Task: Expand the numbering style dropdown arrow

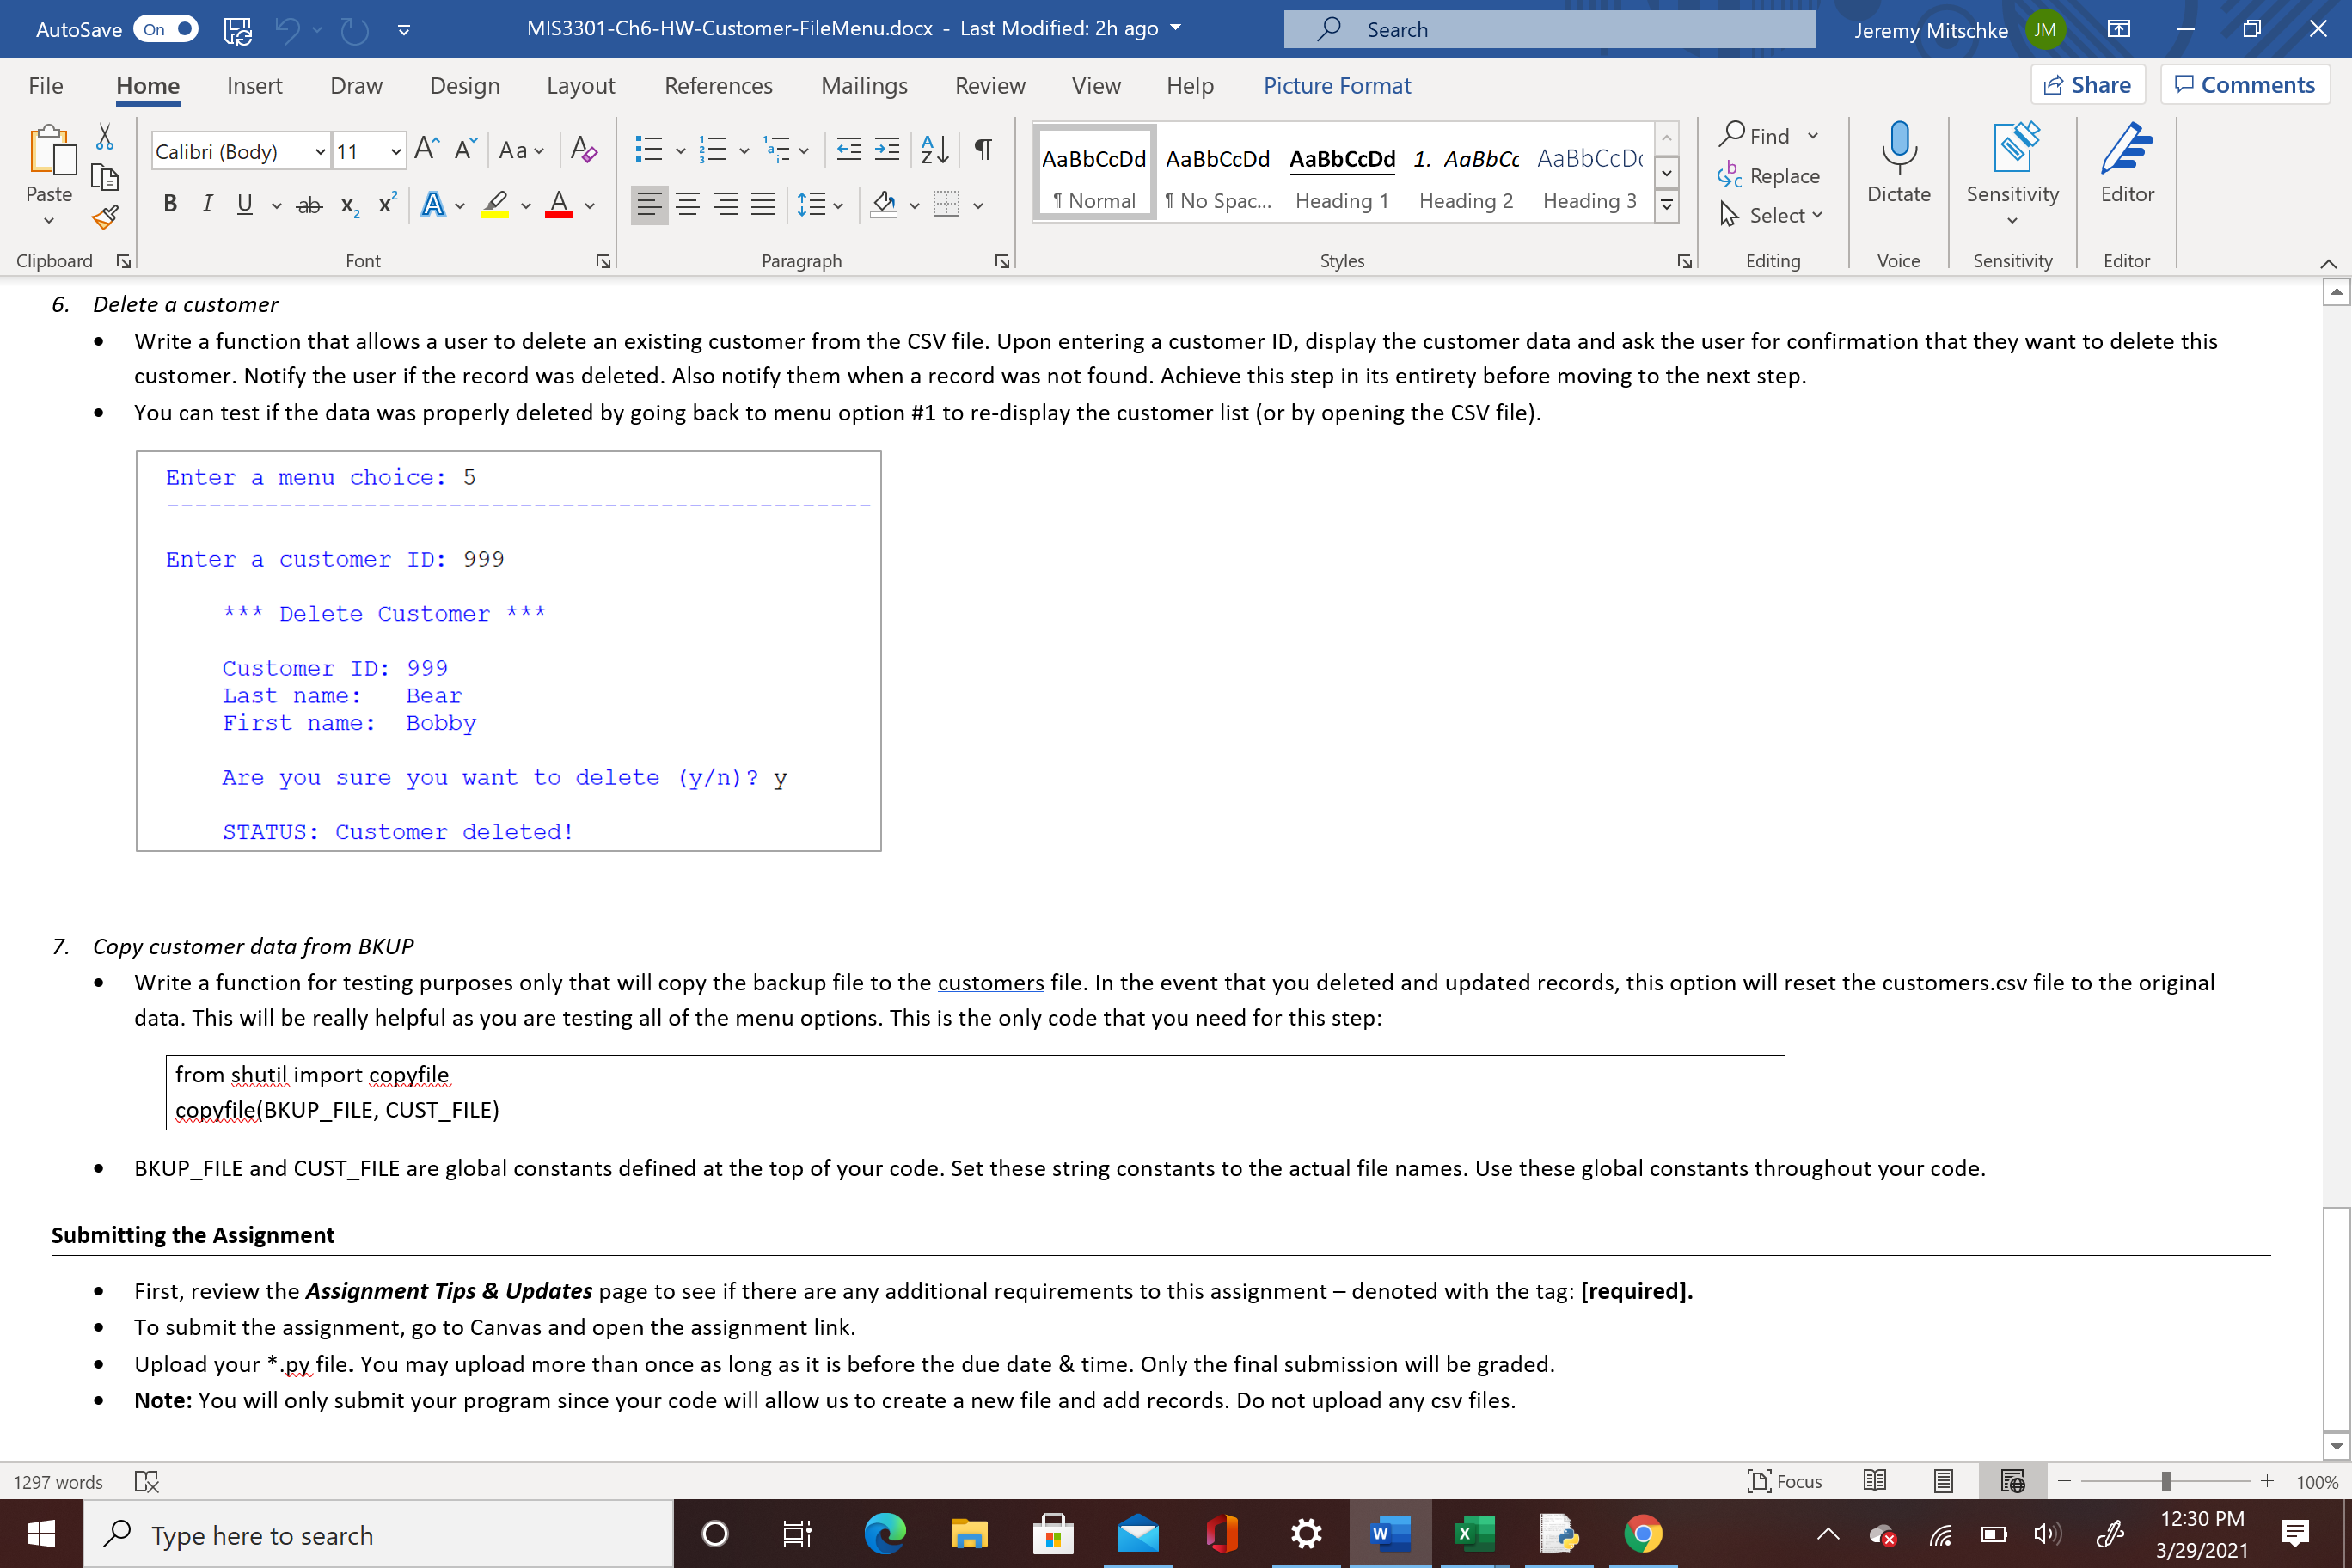Action: pyautogui.click(x=744, y=151)
